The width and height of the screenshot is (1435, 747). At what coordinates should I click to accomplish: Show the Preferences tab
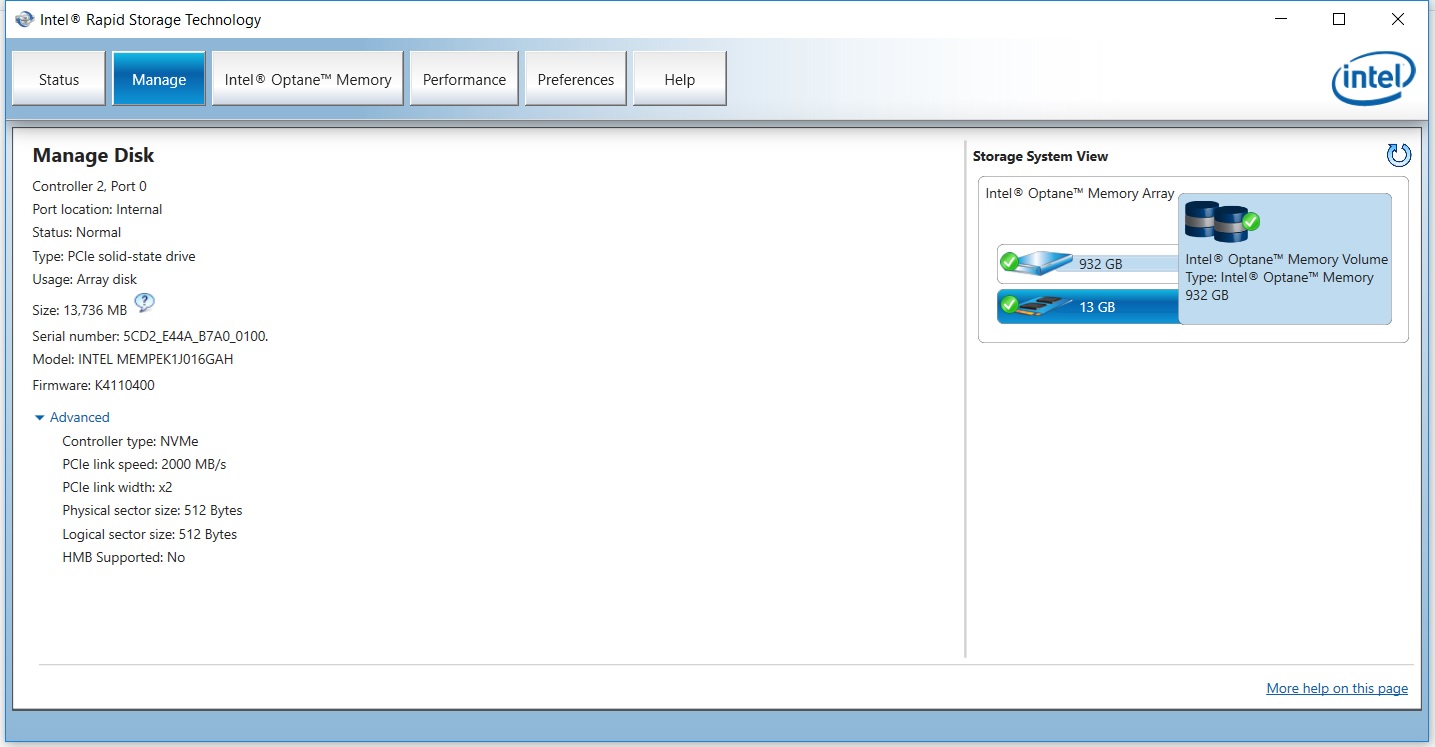pos(576,79)
